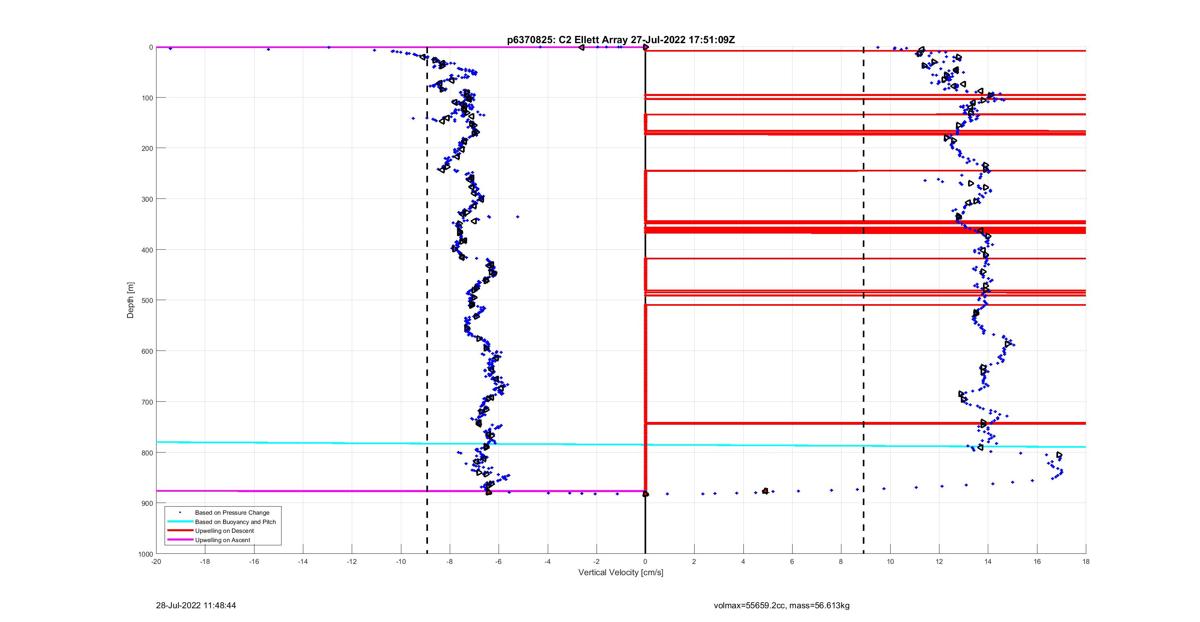Click velocity axis tick label -10
This screenshot has width=1200, height=622.
click(x=401, y=562)
